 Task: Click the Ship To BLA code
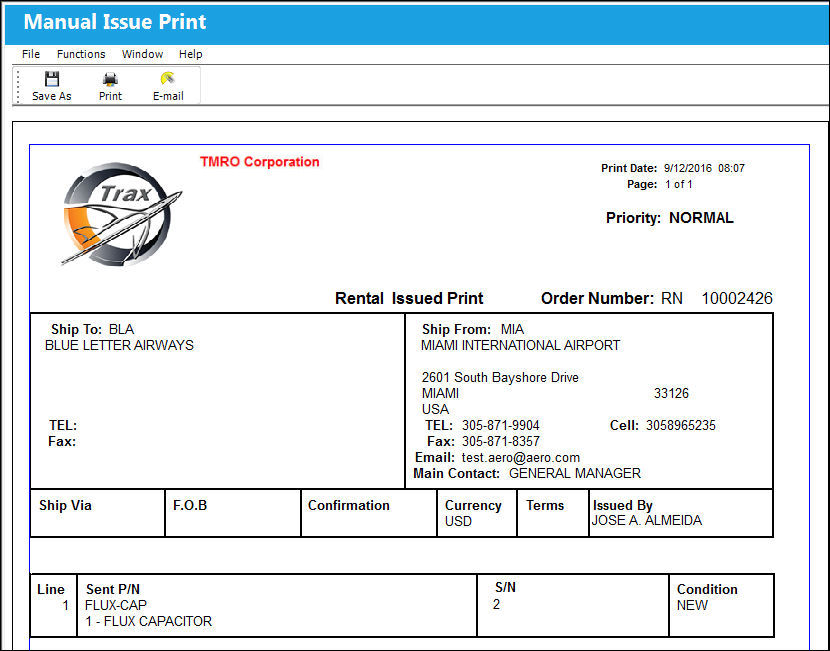[121, 329]
